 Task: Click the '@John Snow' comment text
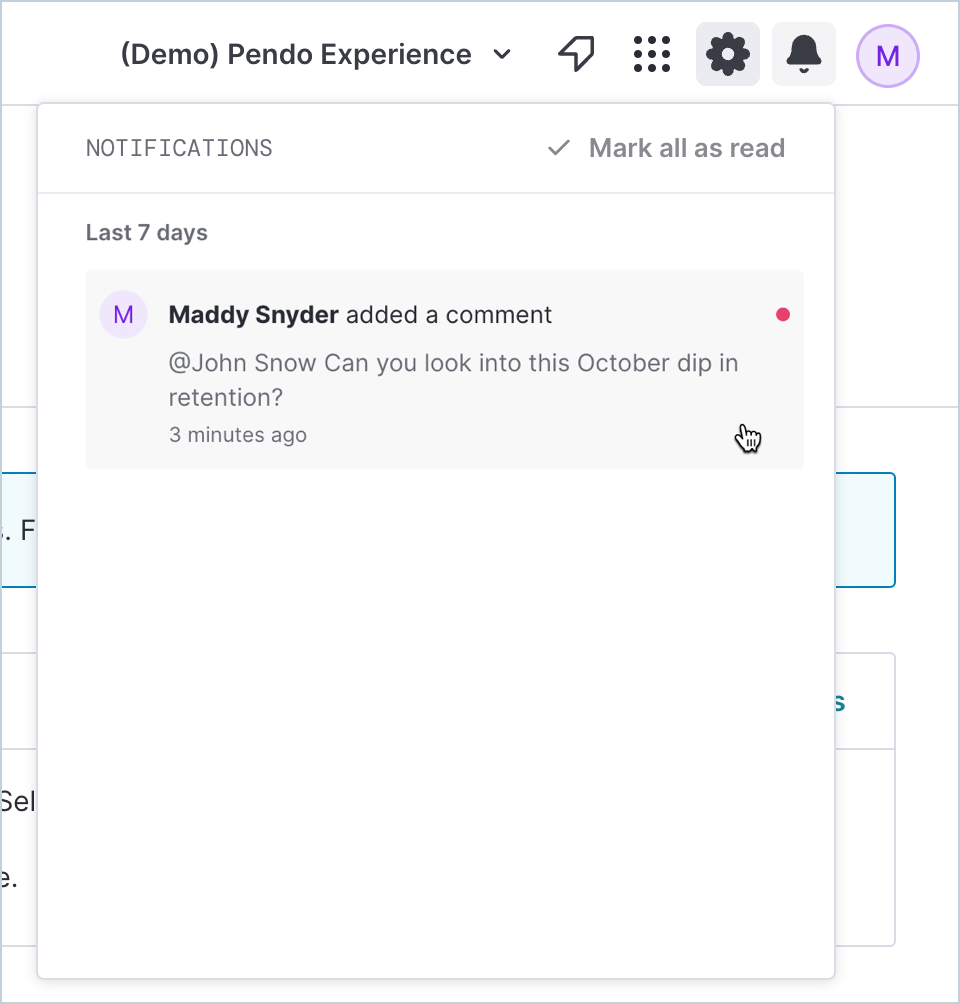coord(453,380)
